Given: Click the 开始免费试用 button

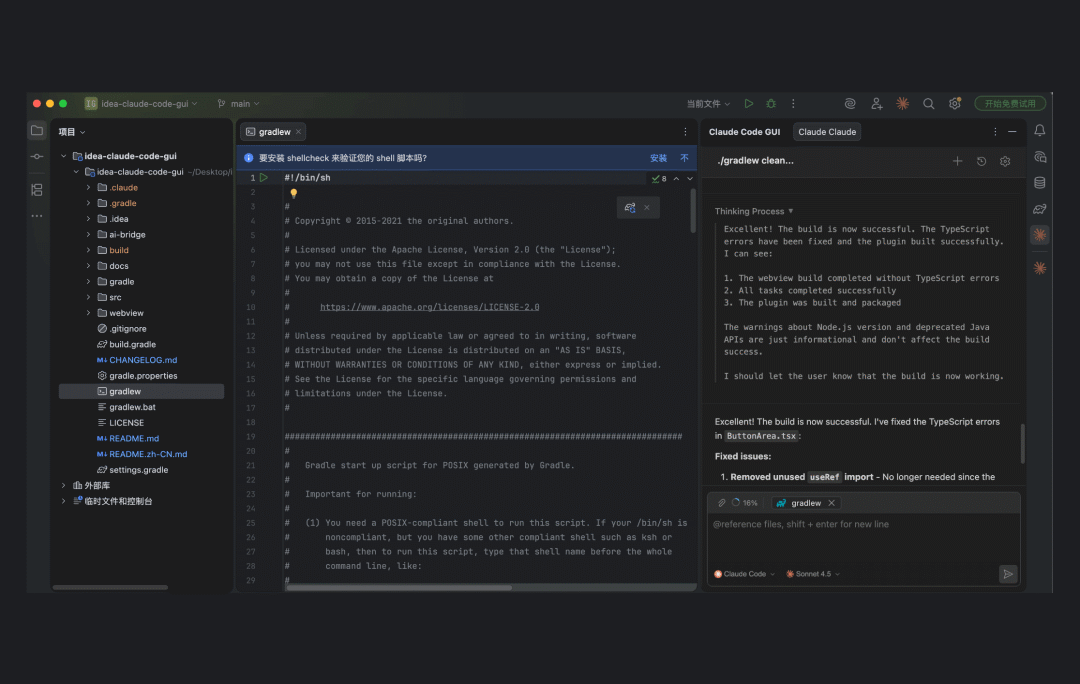Looking at the screenshot, I should click(x=1010, y=103).
